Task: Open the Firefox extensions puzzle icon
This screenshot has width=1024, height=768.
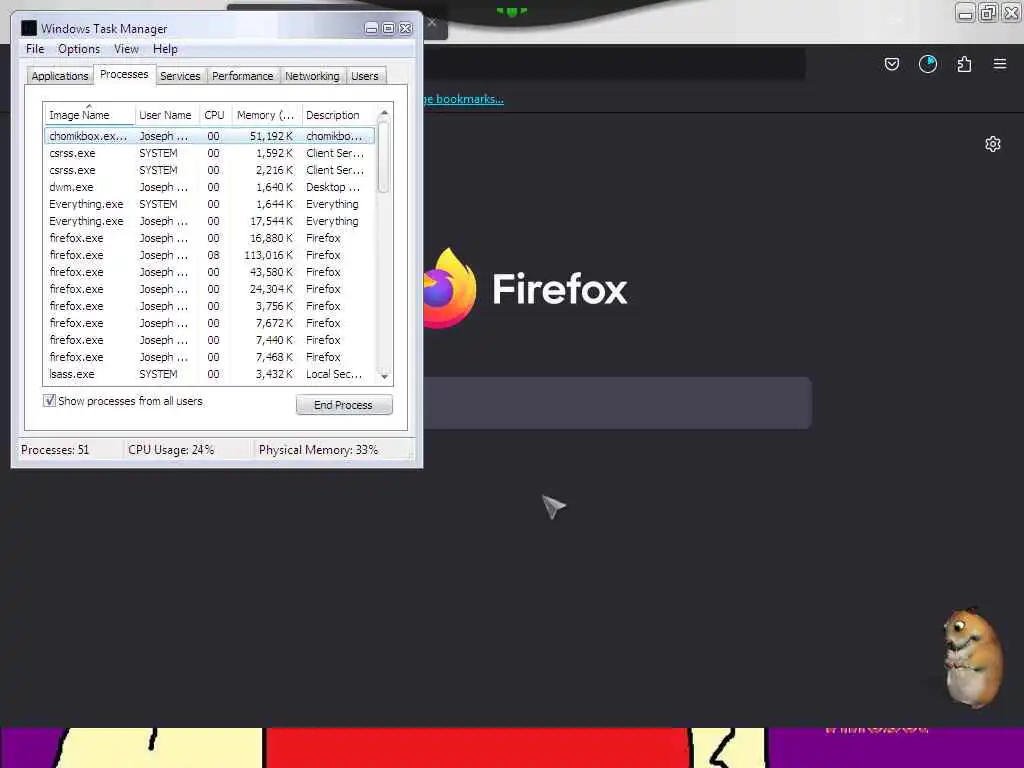Action: [964, 64]
